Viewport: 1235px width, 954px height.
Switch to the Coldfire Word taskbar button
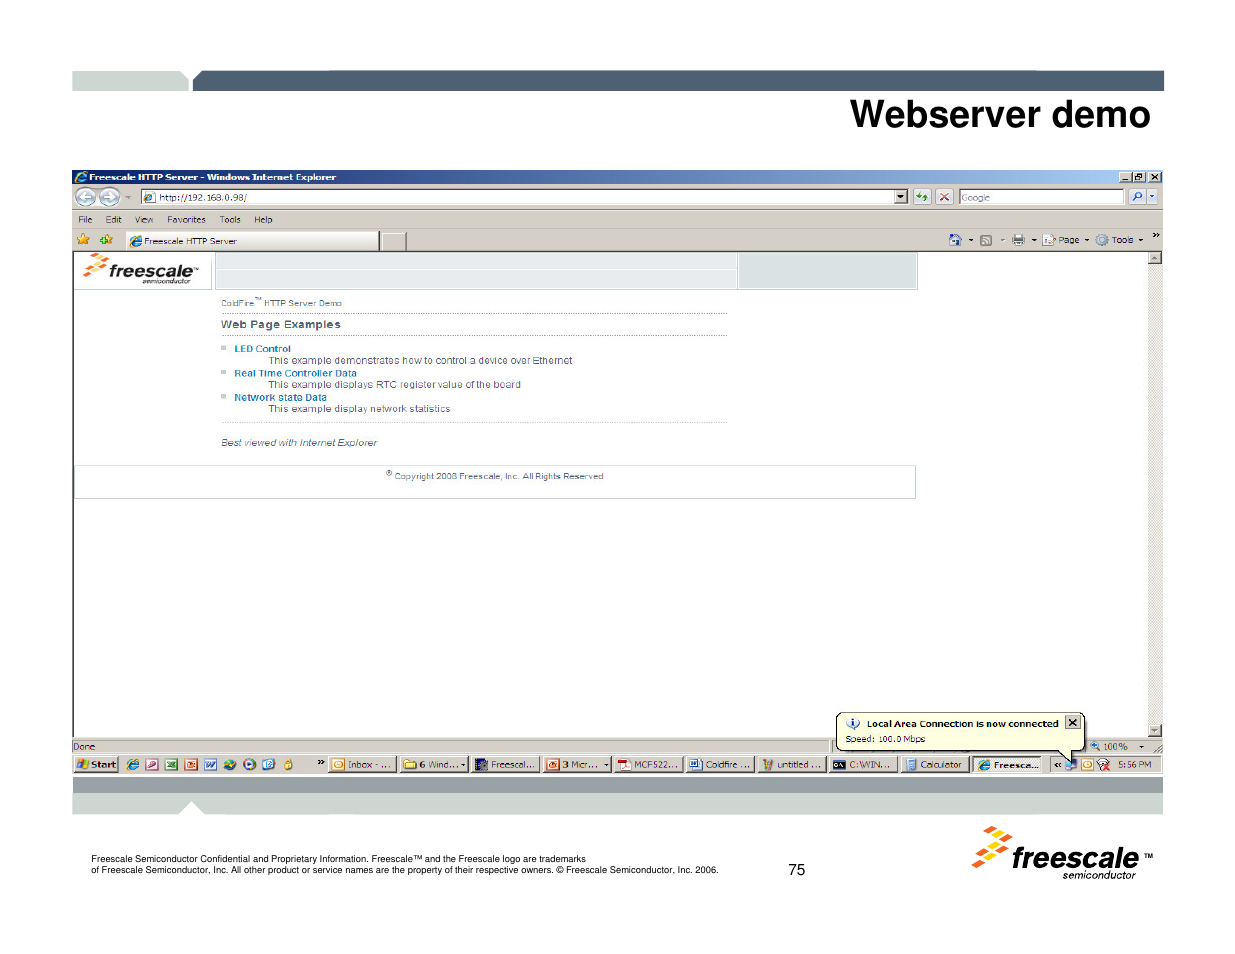click(719, 764)
